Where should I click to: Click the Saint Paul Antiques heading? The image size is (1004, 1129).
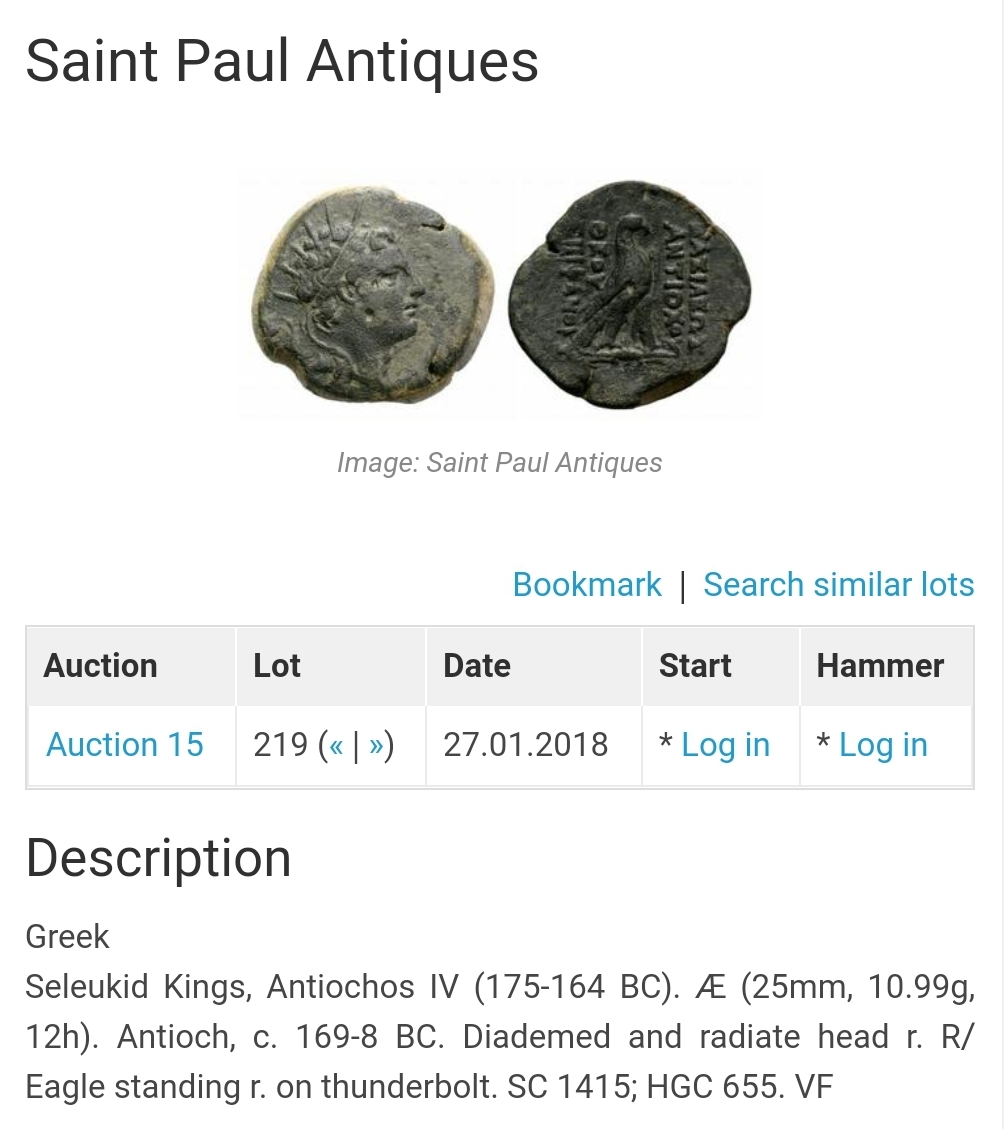(282, 61)
